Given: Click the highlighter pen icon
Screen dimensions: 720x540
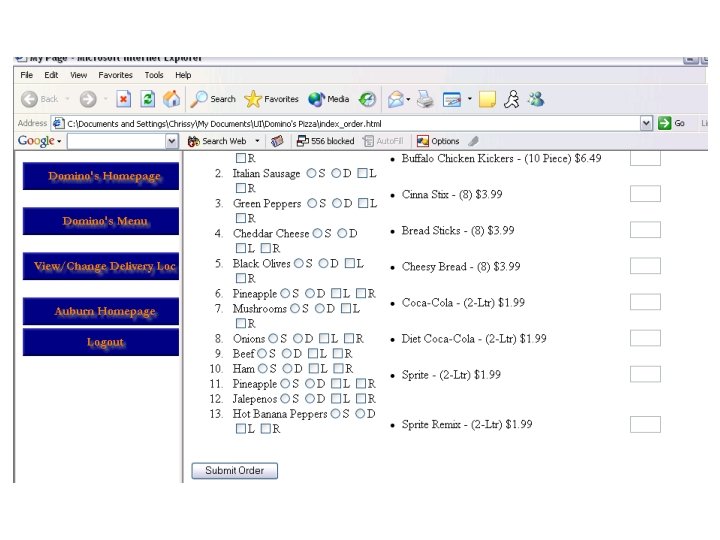Looking at the screenshot, I should (473, 141).
